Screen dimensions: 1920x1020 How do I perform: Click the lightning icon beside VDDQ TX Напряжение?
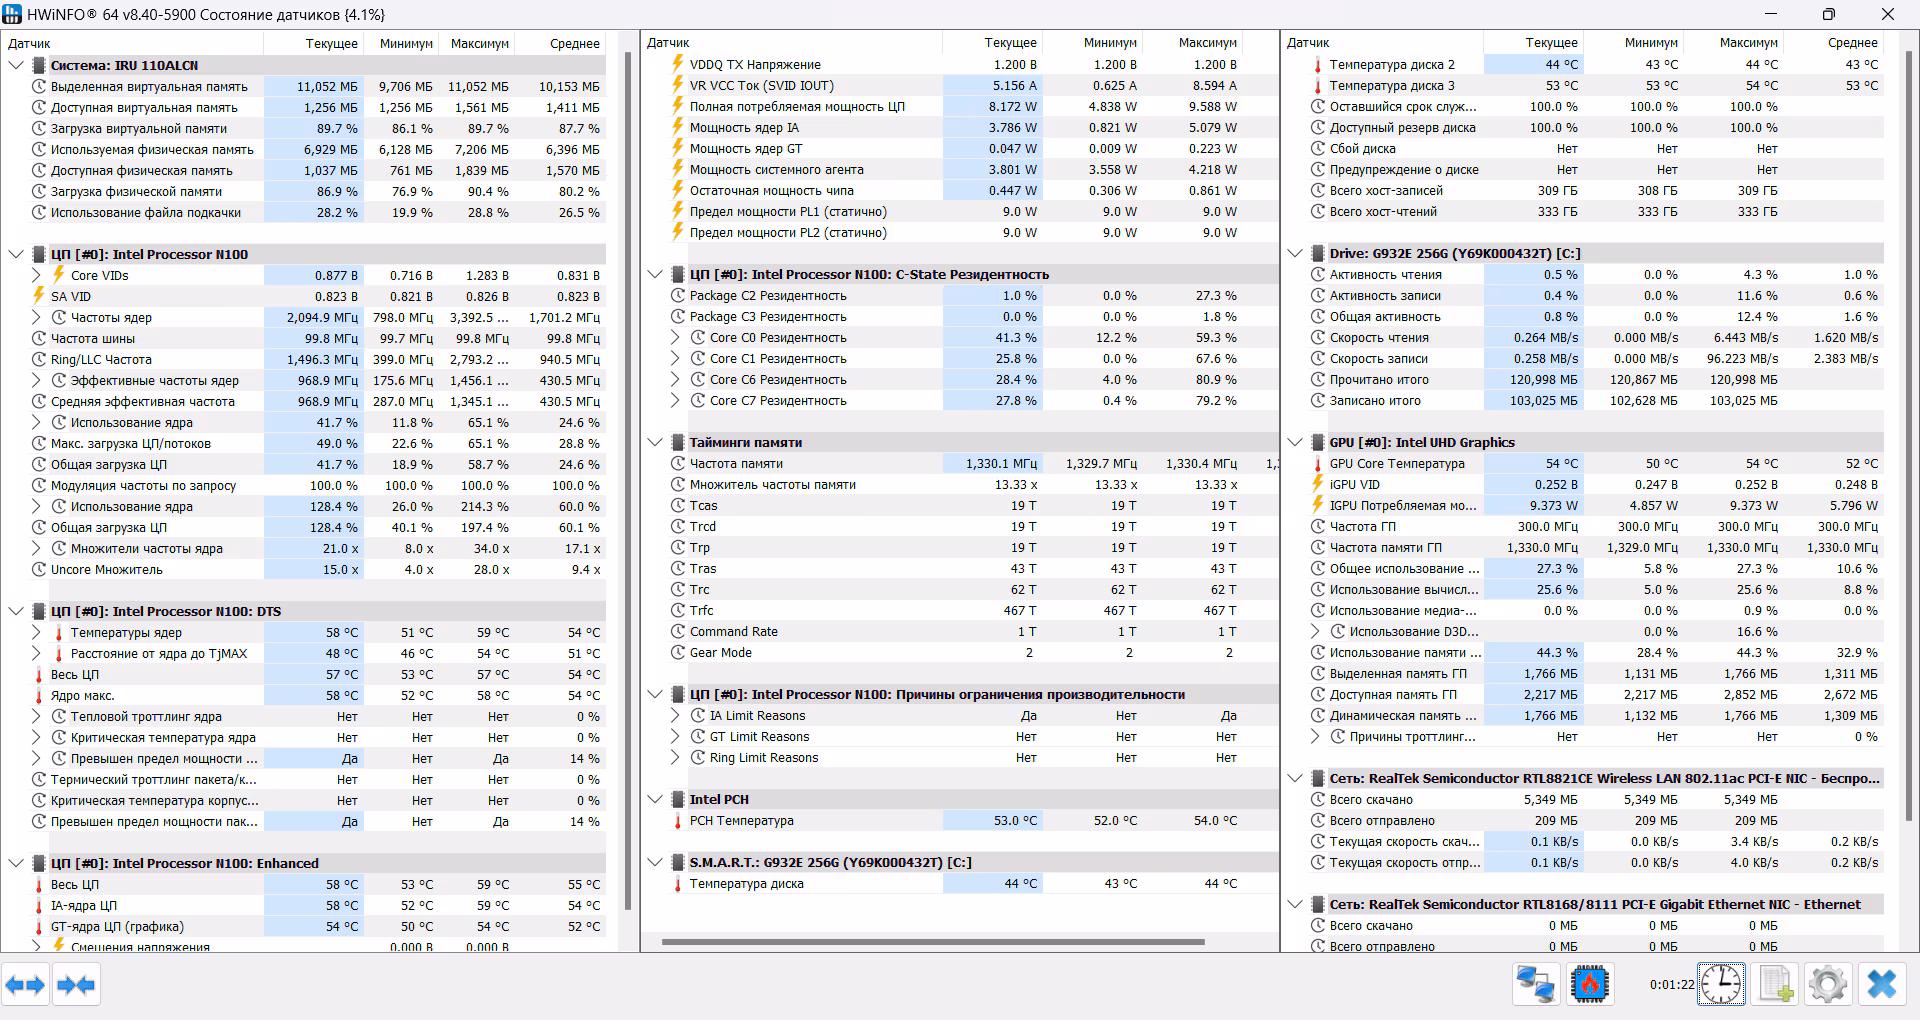(x=678, y=65)
